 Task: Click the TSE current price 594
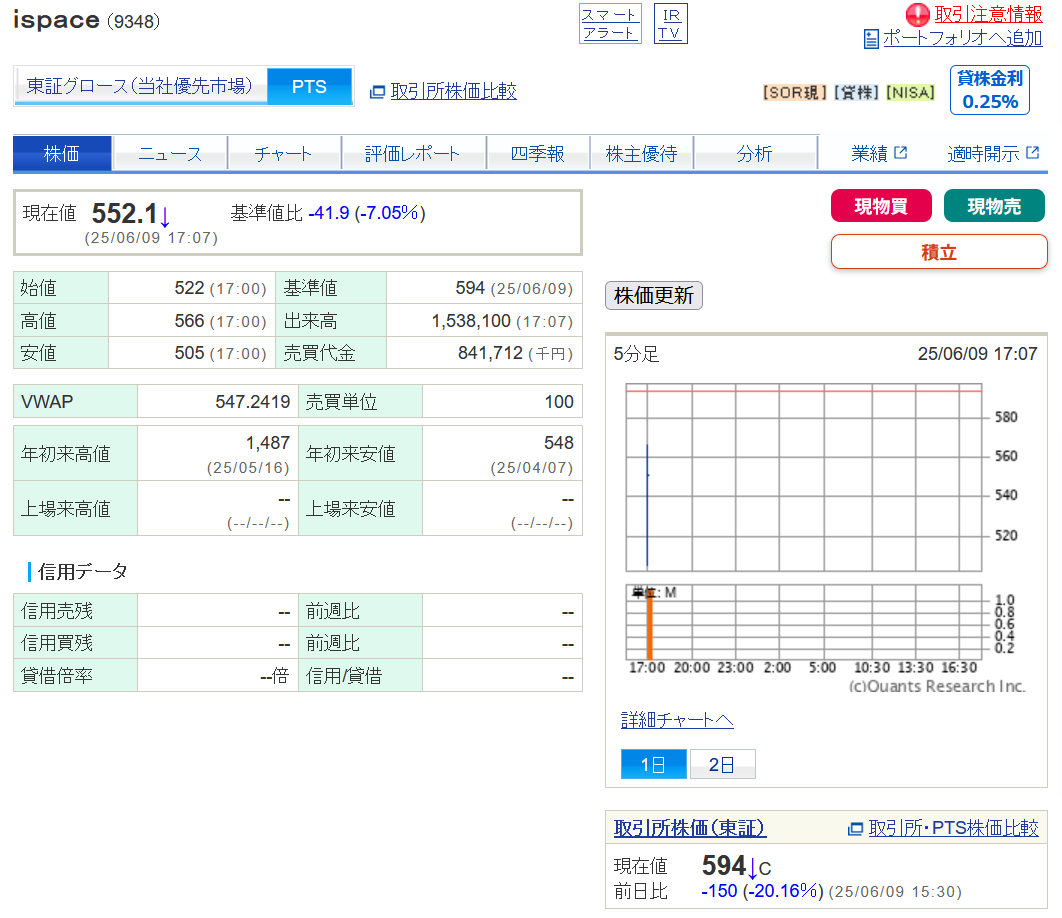click(723, 865)
